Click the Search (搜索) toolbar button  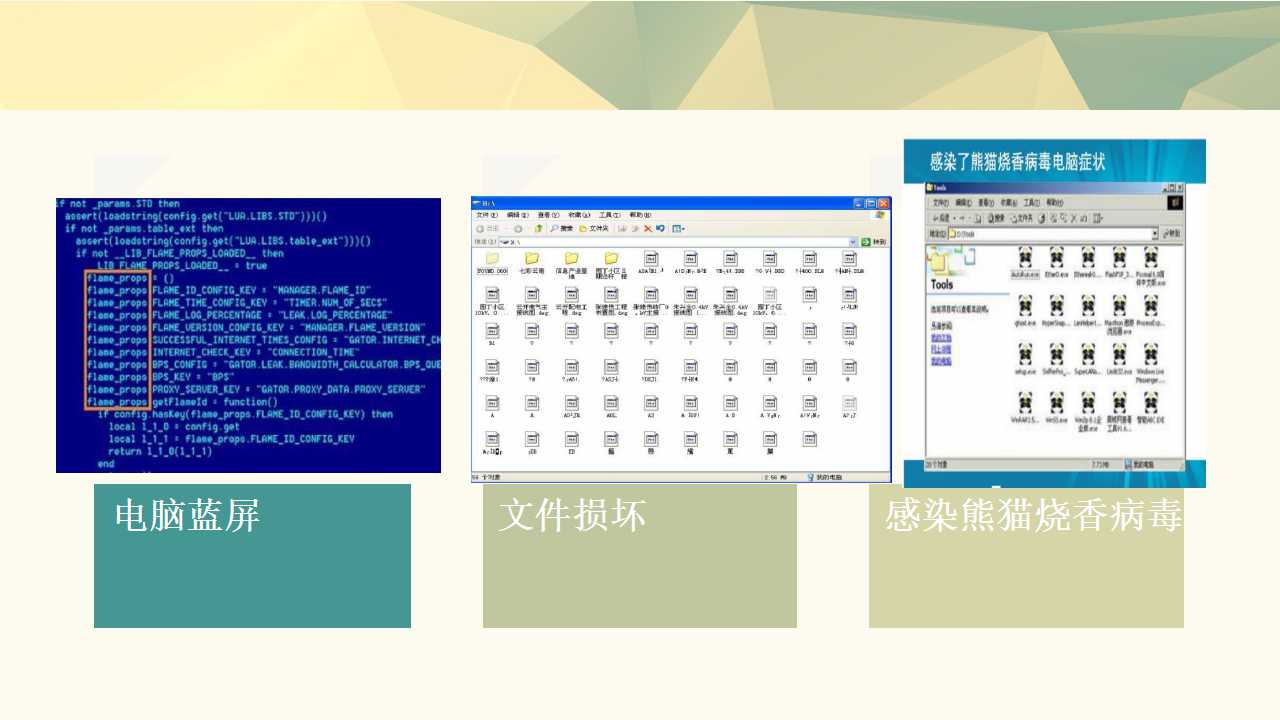[x=562, y=228]
